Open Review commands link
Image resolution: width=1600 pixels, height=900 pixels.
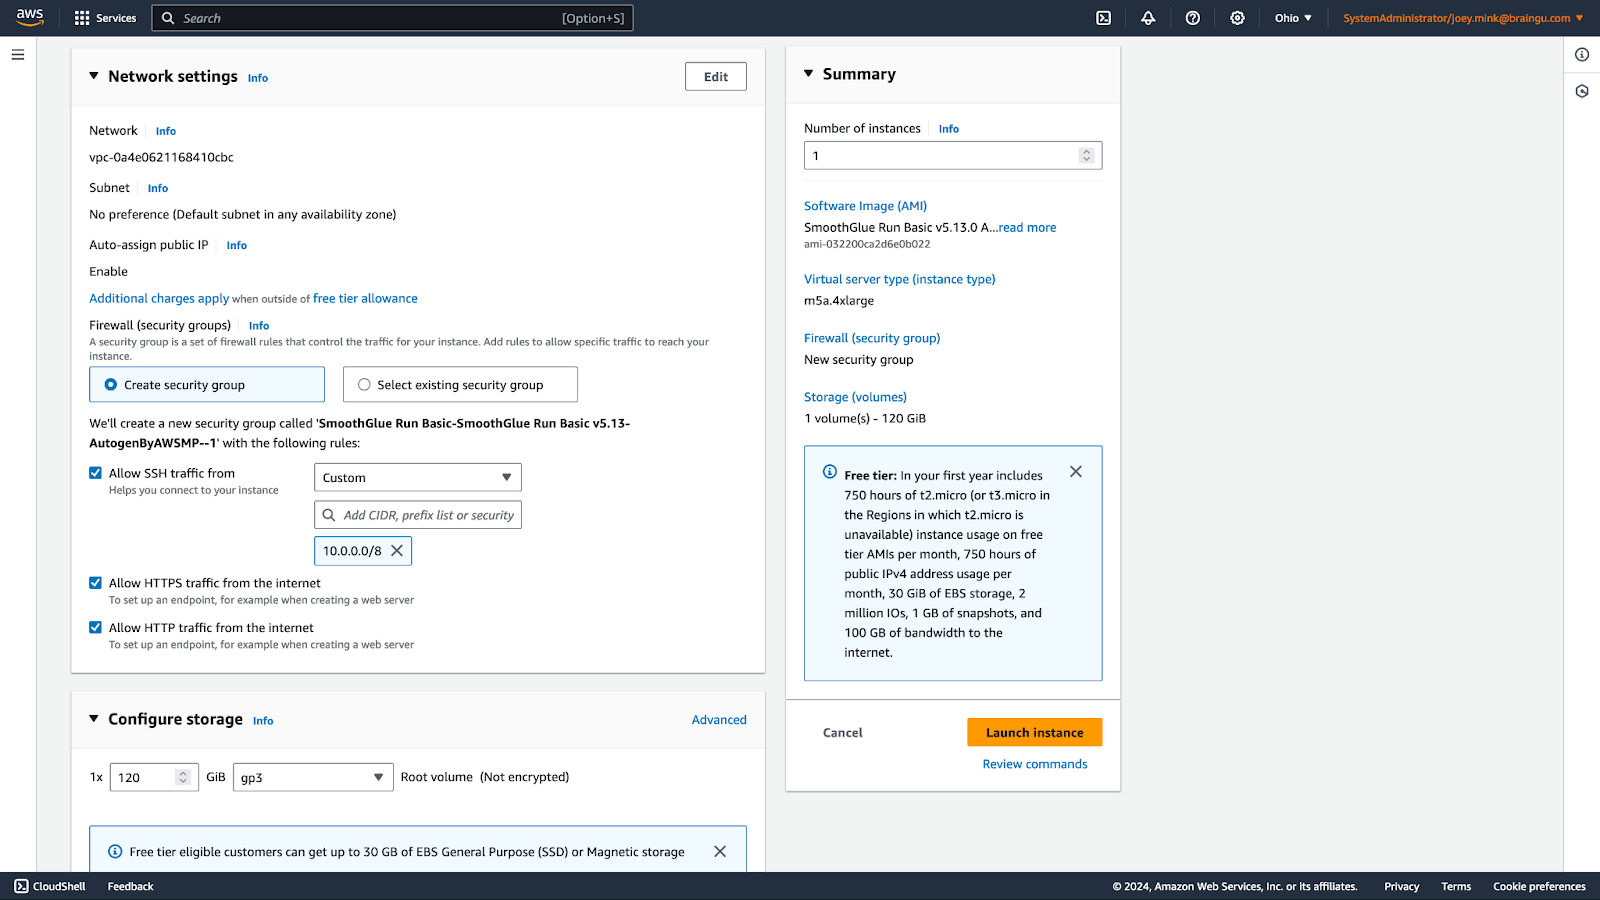pos(1035,764)
